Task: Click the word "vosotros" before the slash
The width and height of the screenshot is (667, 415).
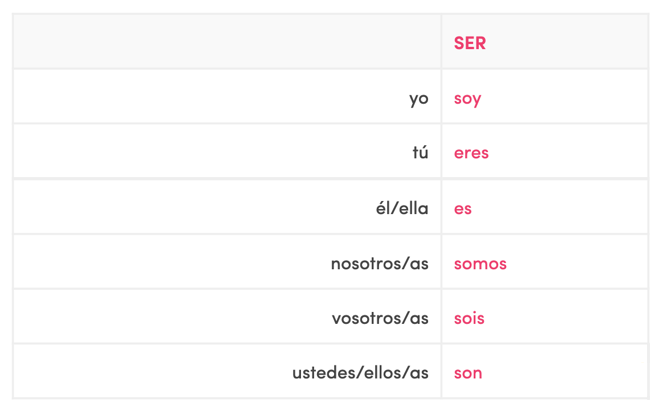Action: click(x=365, y=318)
